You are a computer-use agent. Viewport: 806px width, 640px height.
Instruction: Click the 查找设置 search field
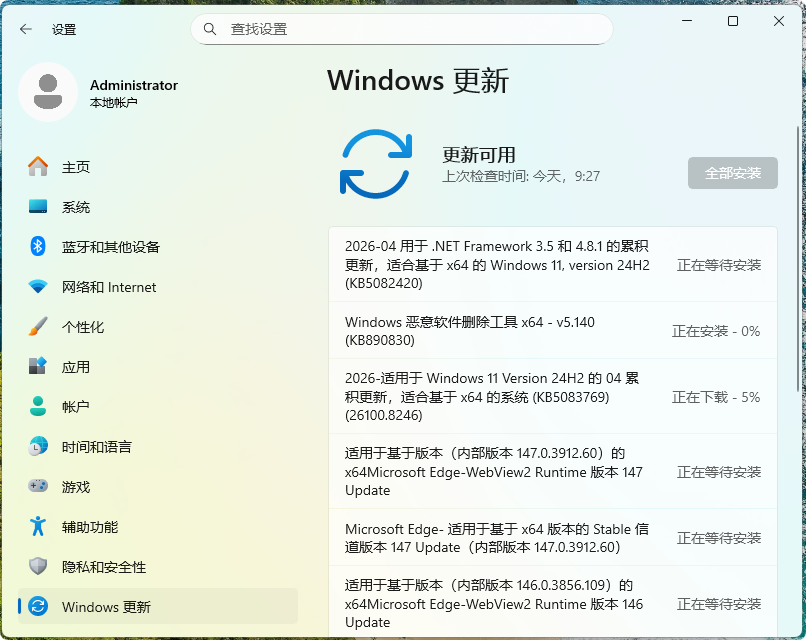401,29
